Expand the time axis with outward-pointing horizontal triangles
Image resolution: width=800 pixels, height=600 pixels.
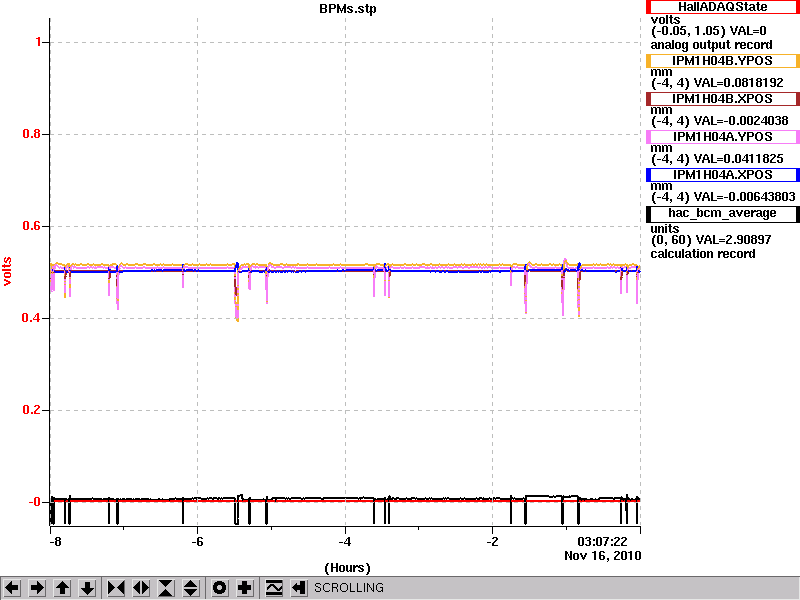coord(141,588)
